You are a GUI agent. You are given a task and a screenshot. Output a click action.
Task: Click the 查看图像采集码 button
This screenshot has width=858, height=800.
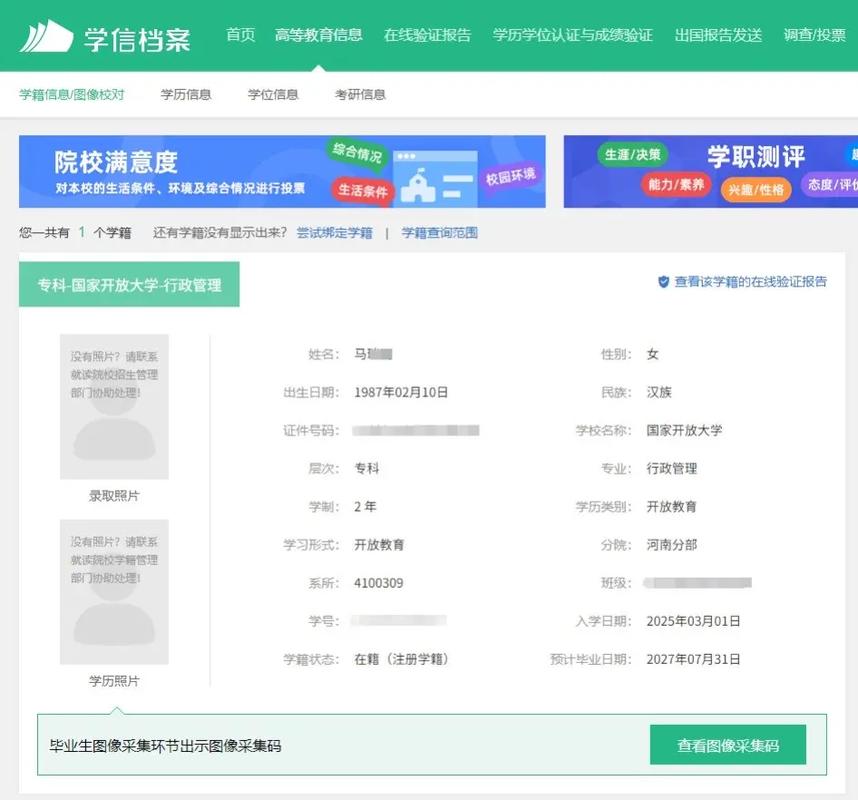tap(728, 745)
